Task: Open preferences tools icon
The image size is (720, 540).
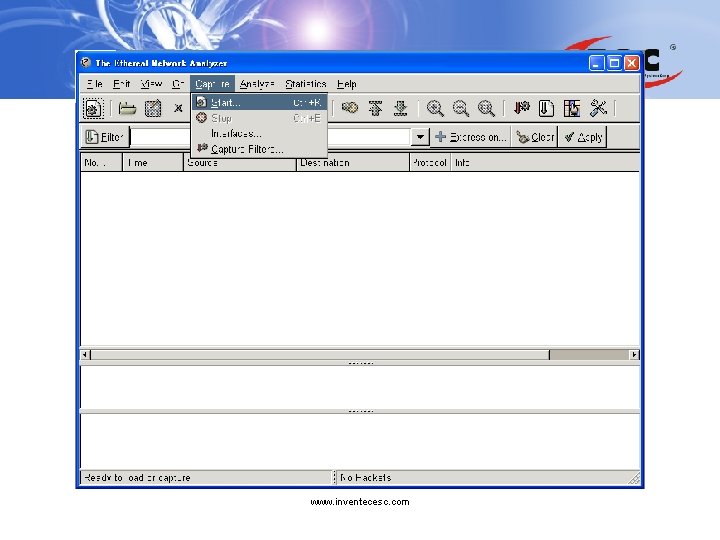Action: click(x=598, y=108)
